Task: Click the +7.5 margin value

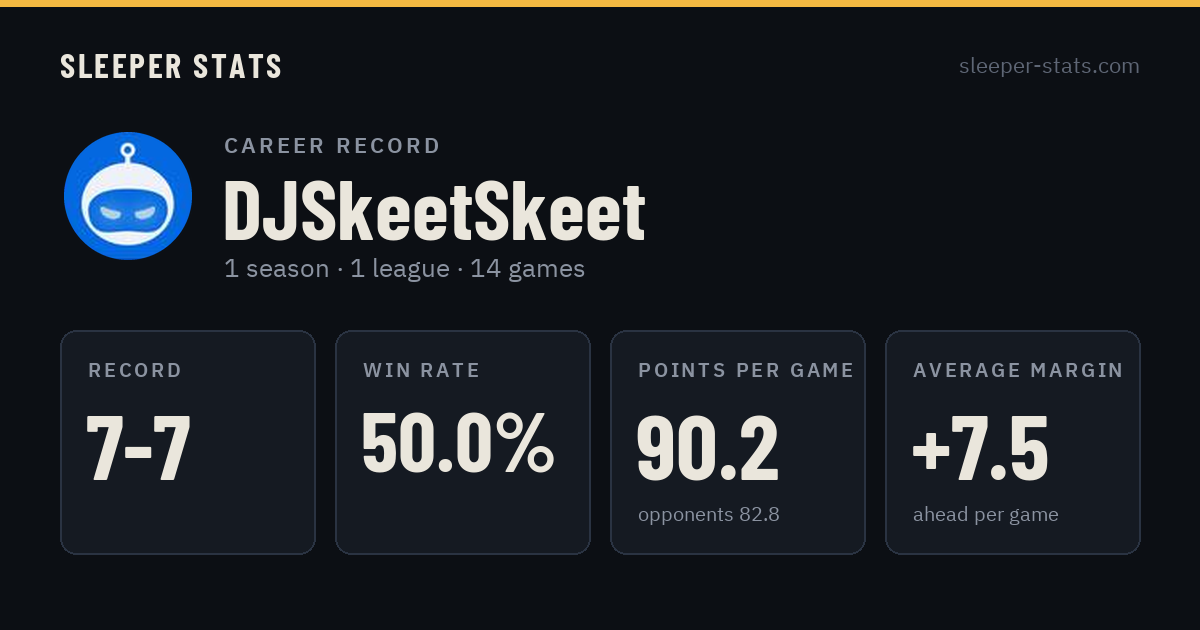Action: pos(980,448)
